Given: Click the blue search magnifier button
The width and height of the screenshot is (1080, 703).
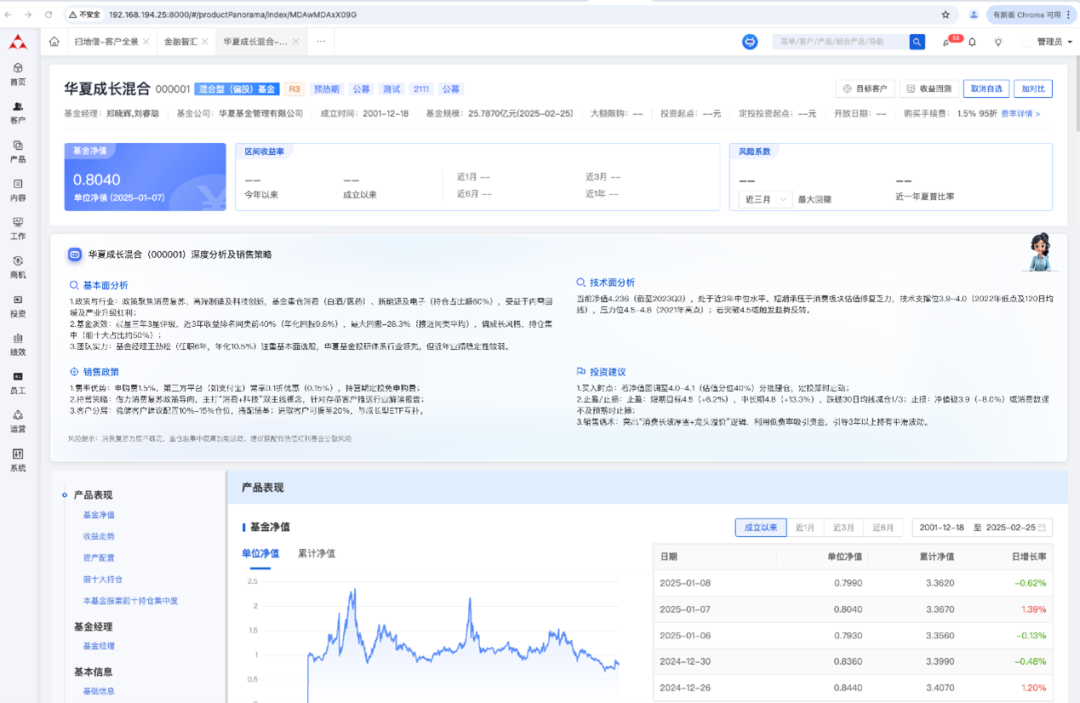Looking at the screenshot, I should [x=917, y=42].
